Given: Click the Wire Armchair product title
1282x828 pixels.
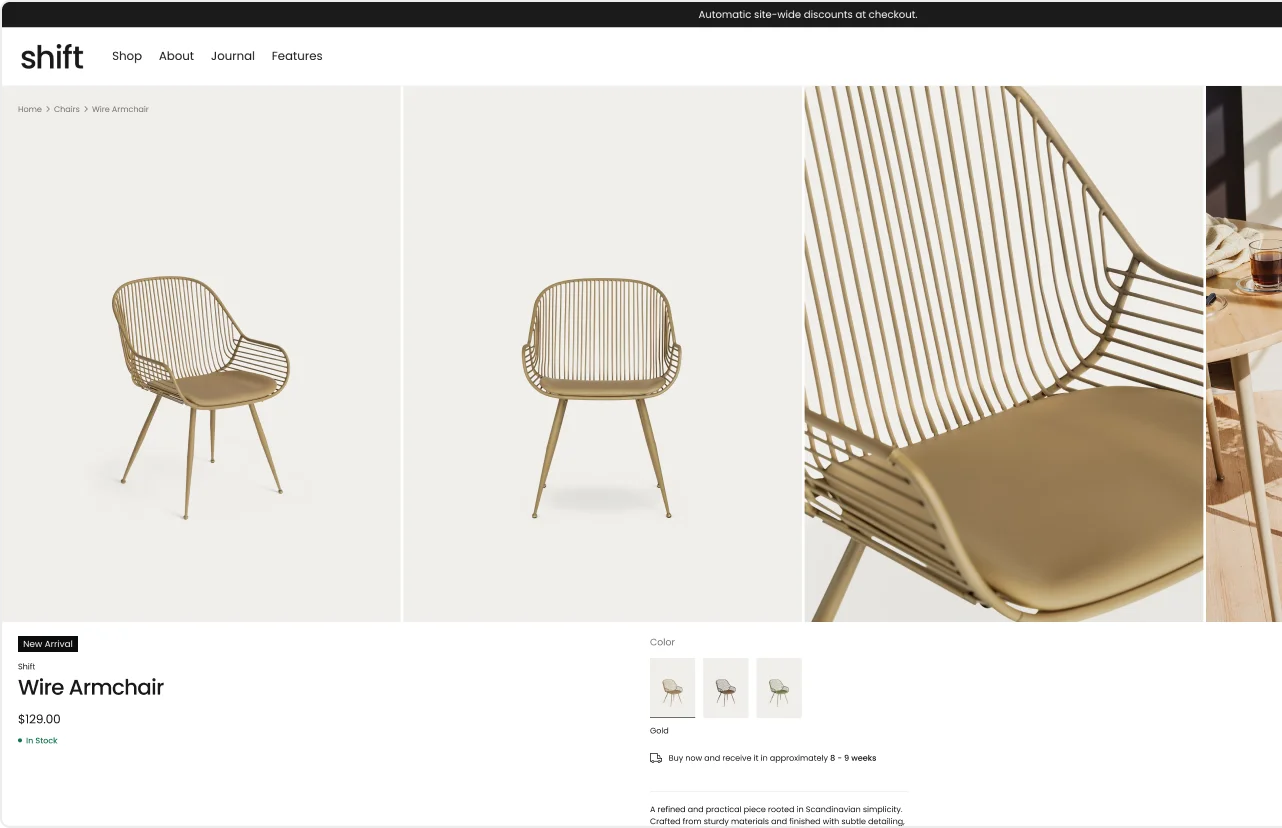Looking at the screenshot, I should [91, 688].
